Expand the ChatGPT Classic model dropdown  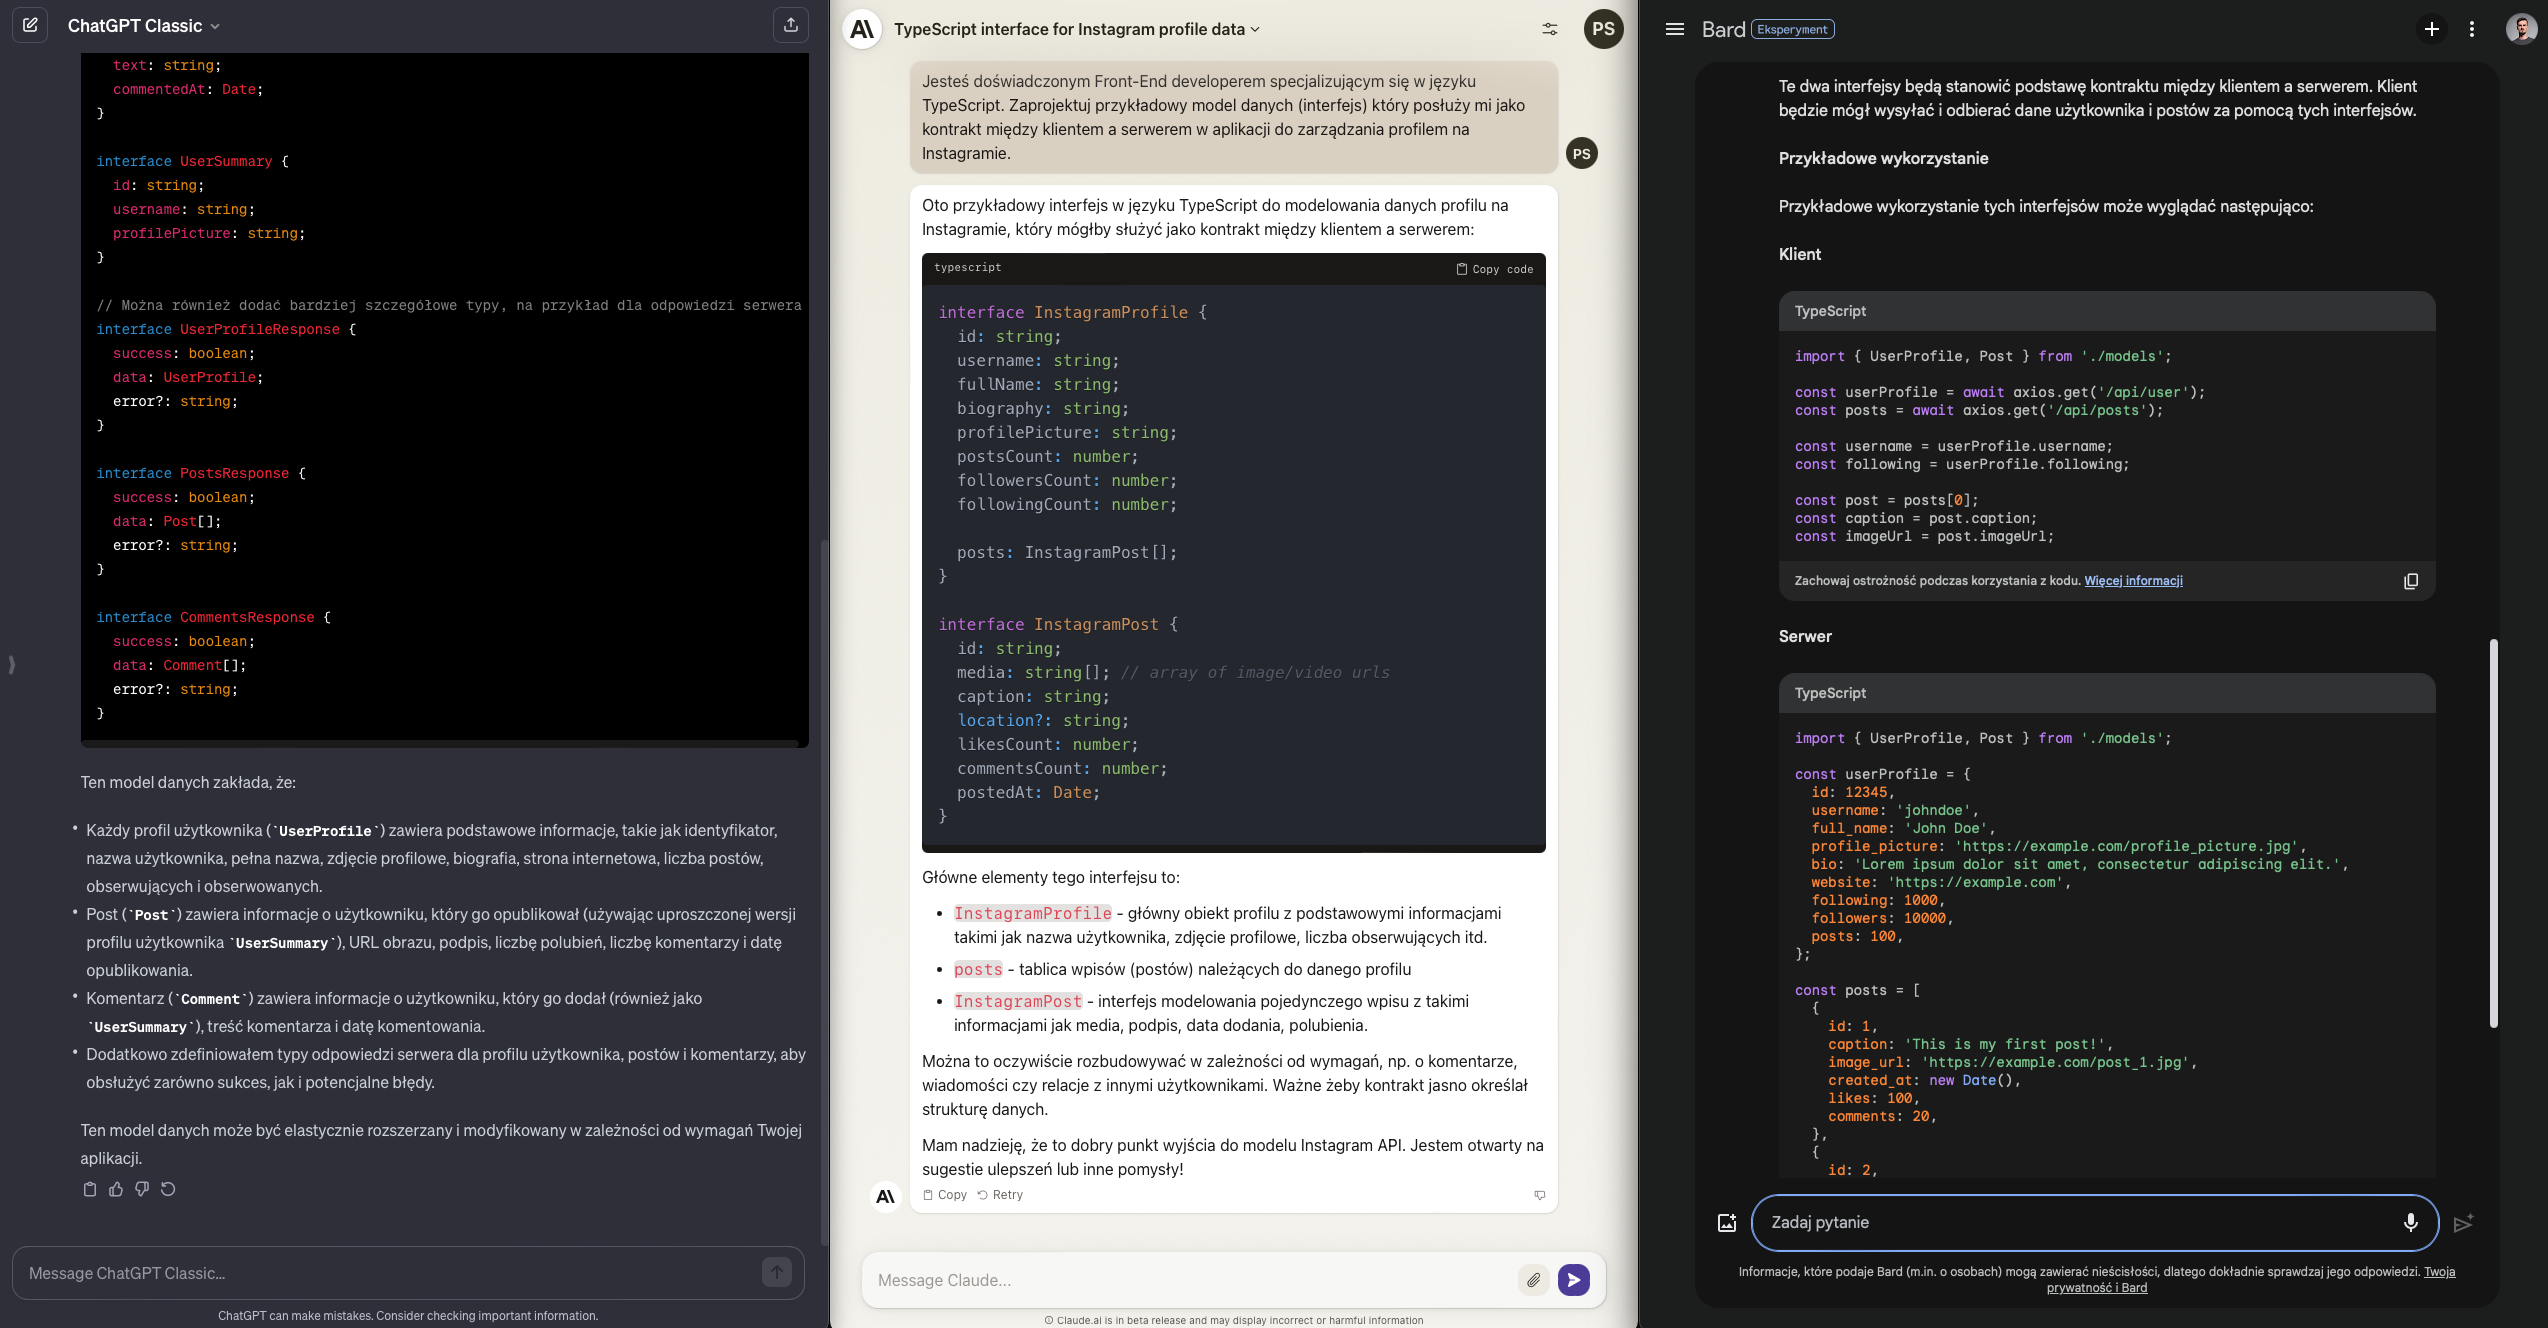click(214, 26)
